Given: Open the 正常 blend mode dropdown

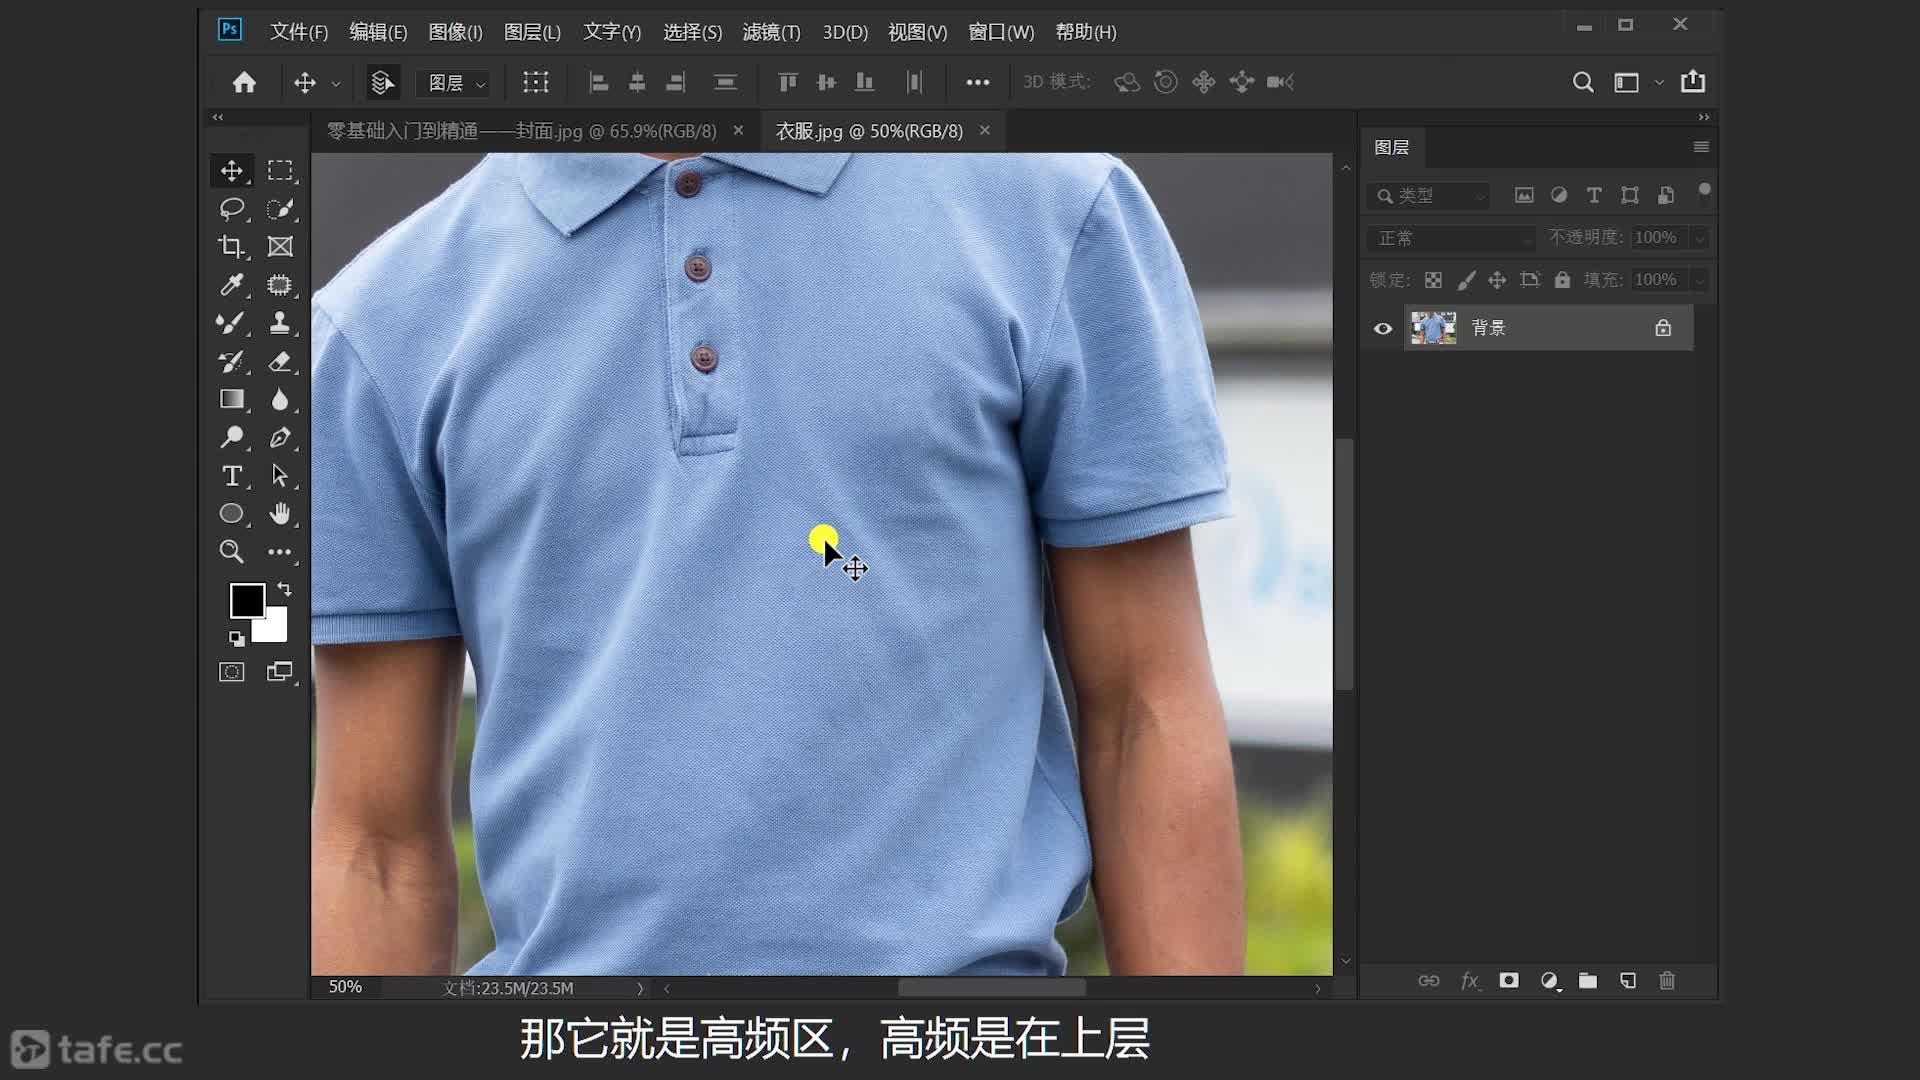Looking at the screenshot, I should point(1451,238).
